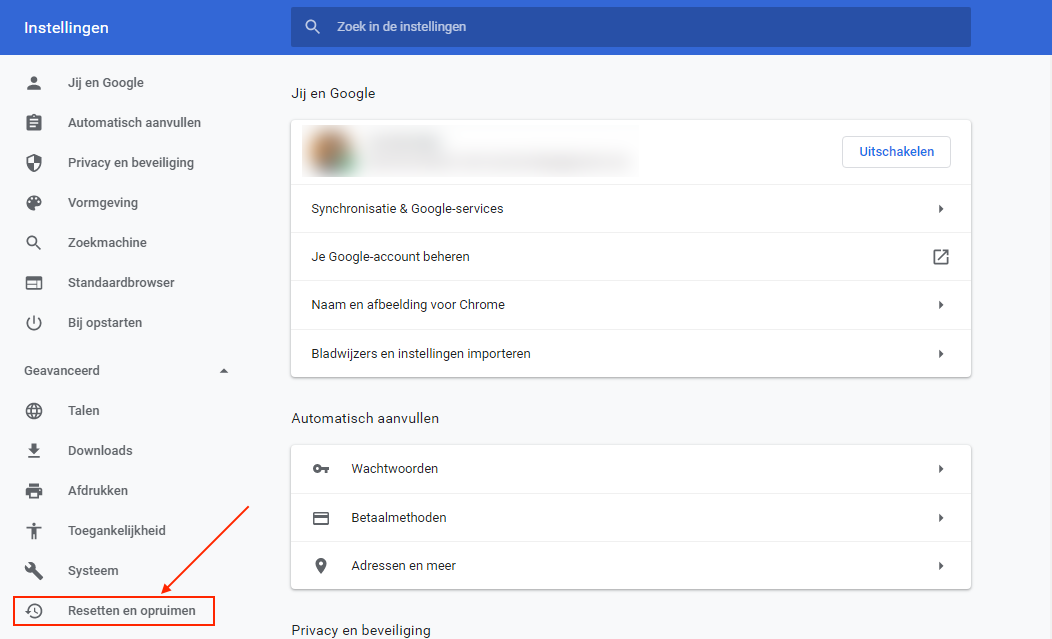Screen dimensions: 1052x639
Task: Click the browser window icon for Standaardbrowser
Action: pyautogui.click(x=34, y=283)
